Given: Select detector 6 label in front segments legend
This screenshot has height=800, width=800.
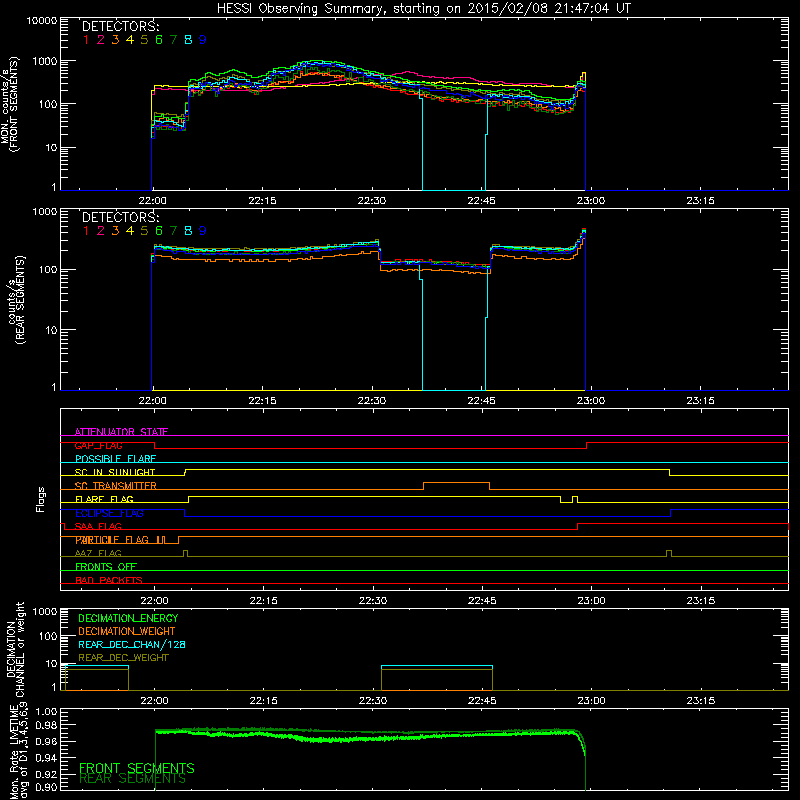Looking at the screenshot, I should point(159,40).
